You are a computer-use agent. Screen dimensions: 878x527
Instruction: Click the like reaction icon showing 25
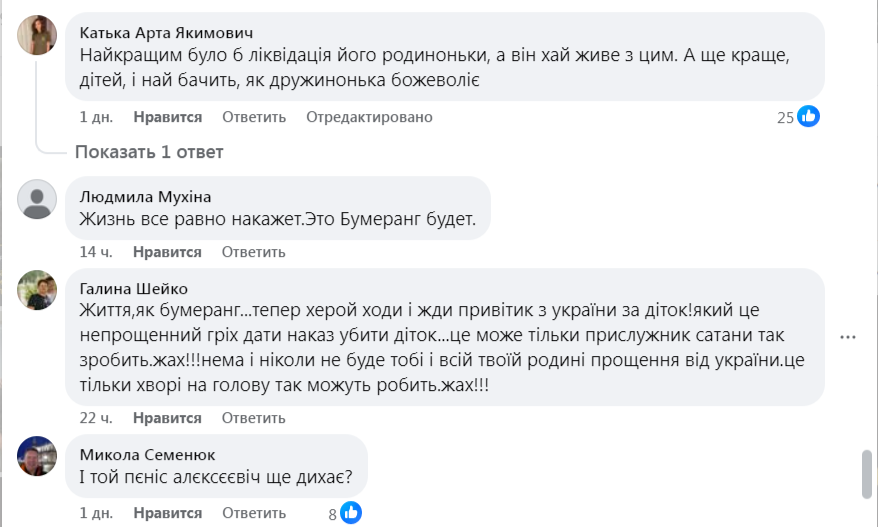point(809,117)
